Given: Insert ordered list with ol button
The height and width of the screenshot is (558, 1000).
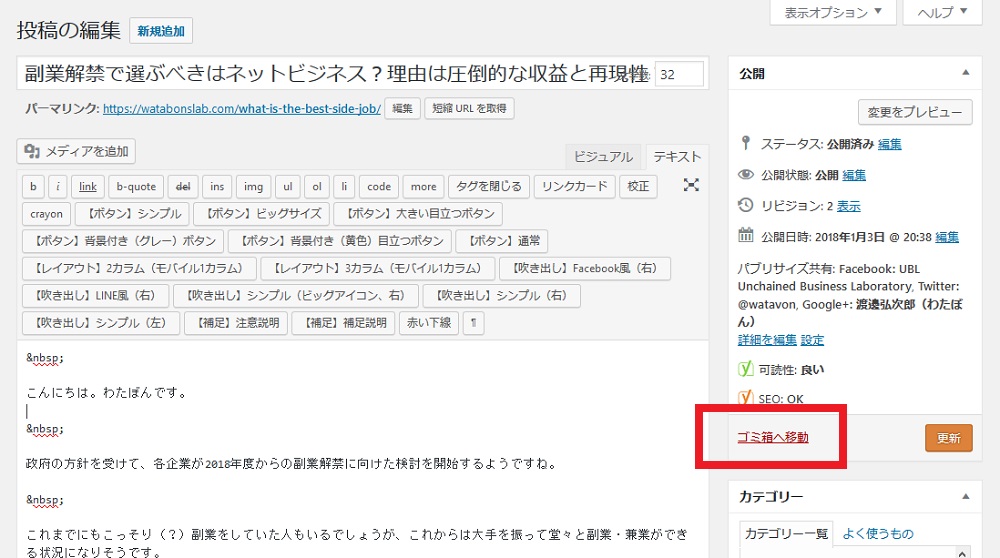Looking at the screenshot, I should [317, 186].
